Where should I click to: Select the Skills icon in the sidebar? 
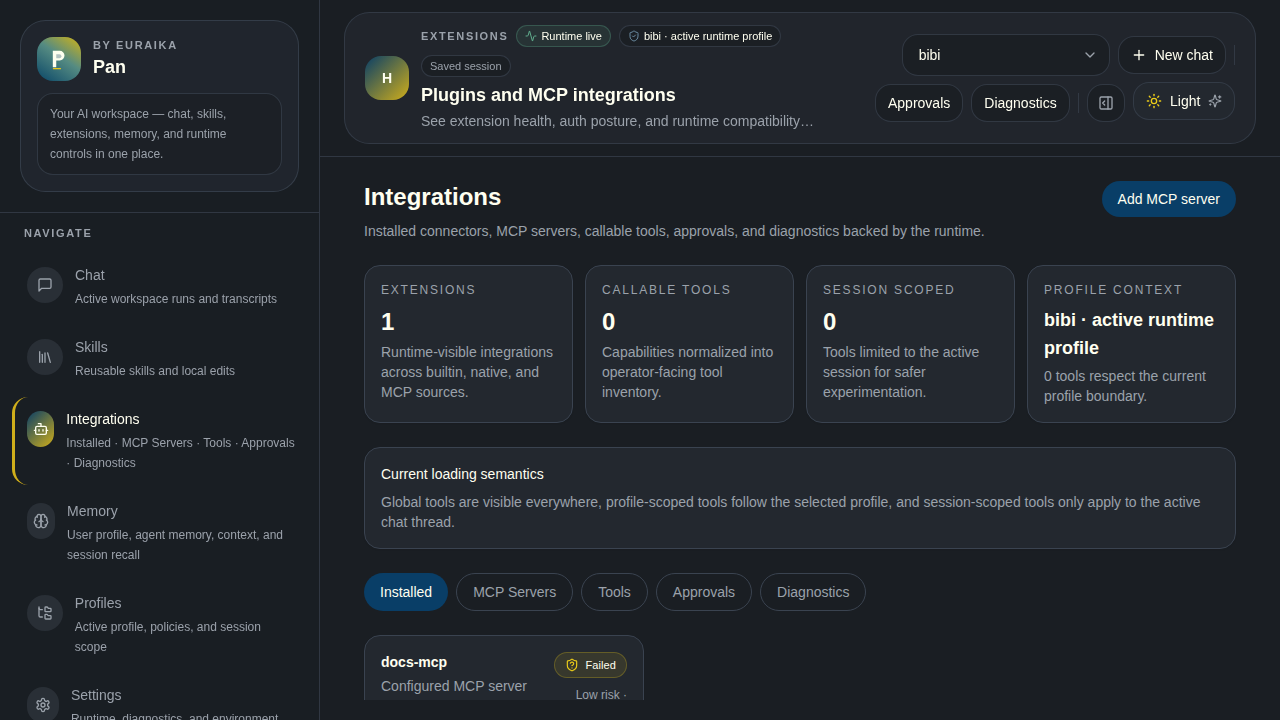[x=44, y=357]
